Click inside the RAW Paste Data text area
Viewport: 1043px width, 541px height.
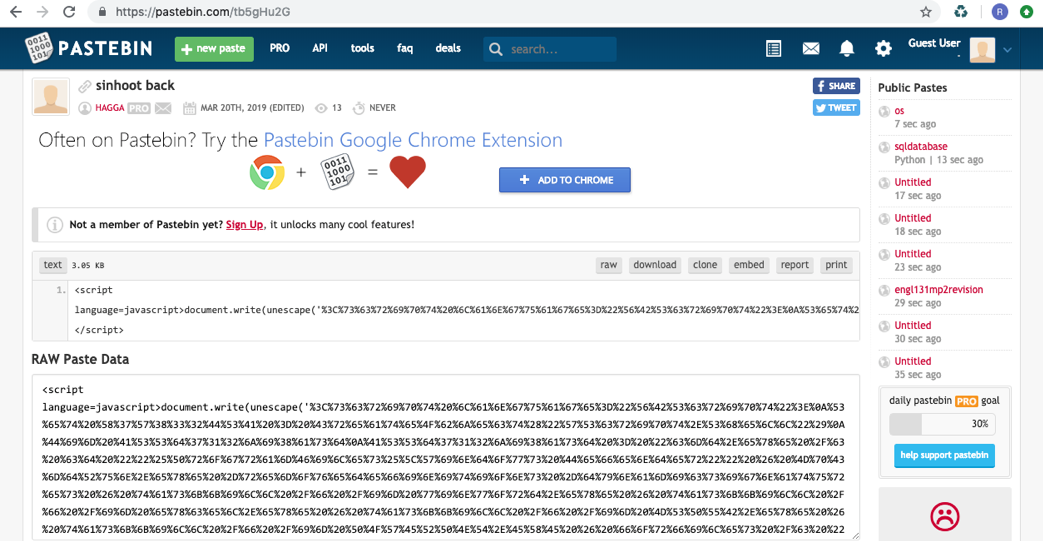[x=446, y=457]
